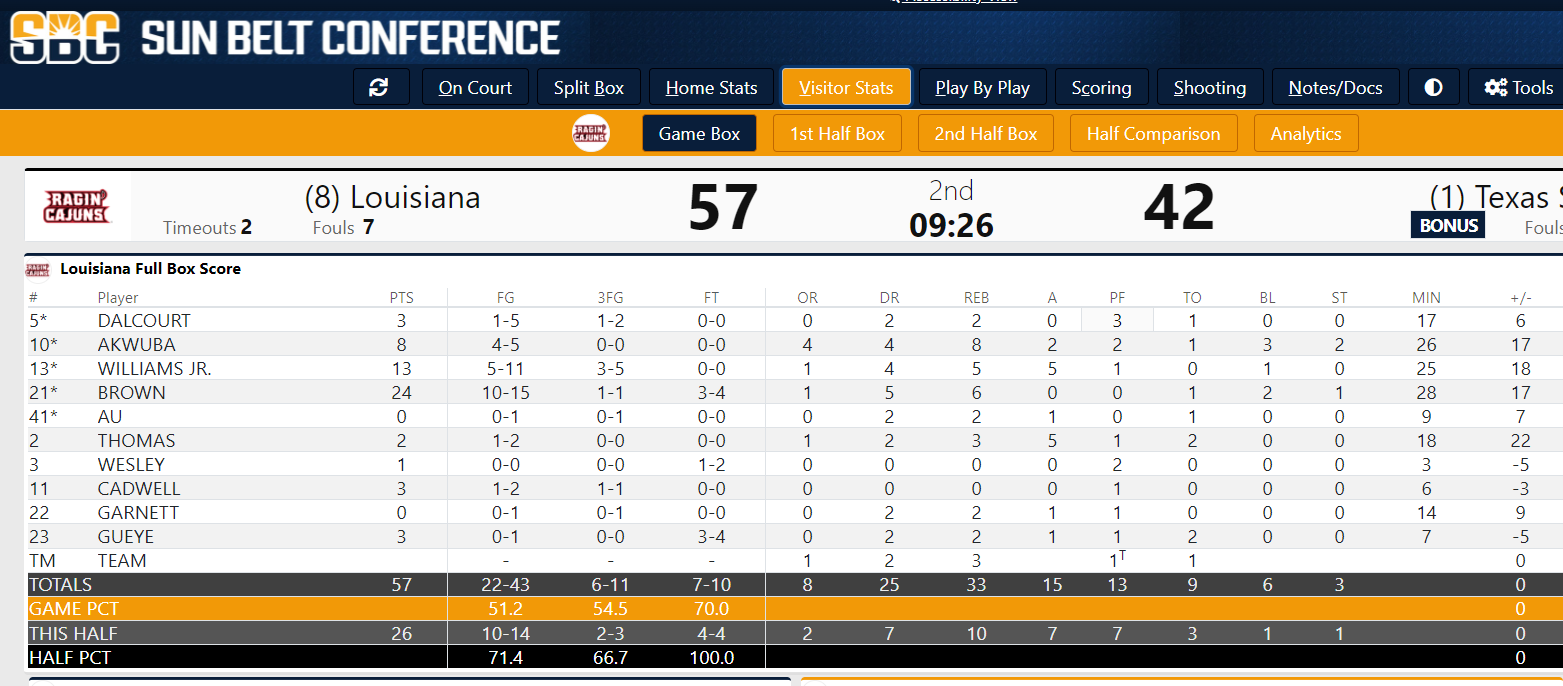The width and height of the screenshot is (1563, 686).
Task: Open the Play By Play tab
Action: pyautogui.click(x=982, y=87)
